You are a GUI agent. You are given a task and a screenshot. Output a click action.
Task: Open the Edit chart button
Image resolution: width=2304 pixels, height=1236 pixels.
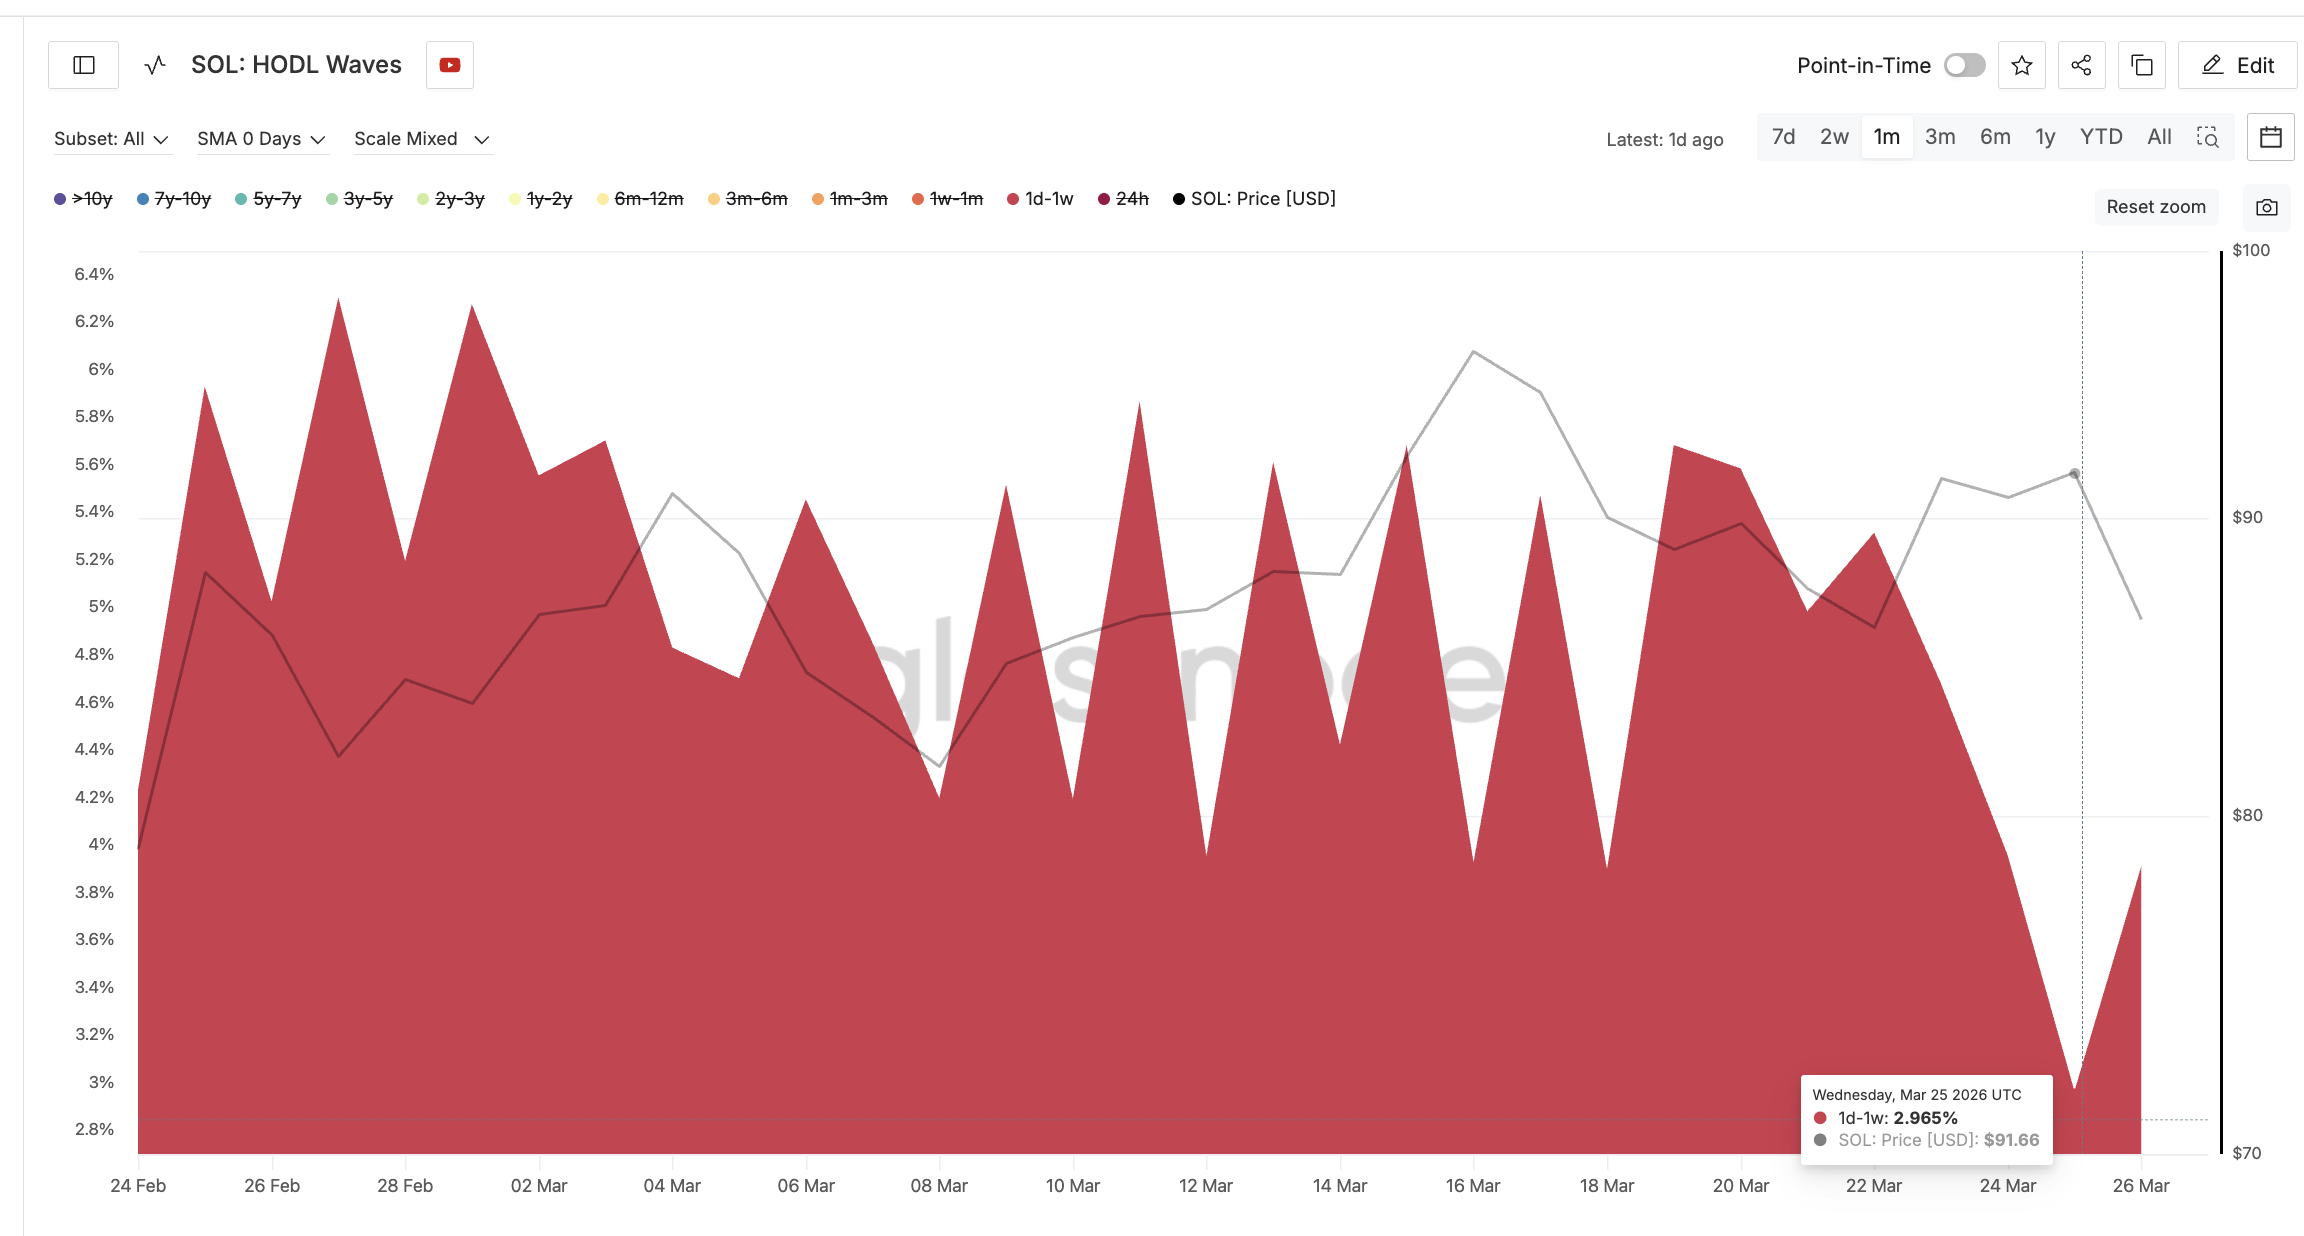click(2238, 64)
